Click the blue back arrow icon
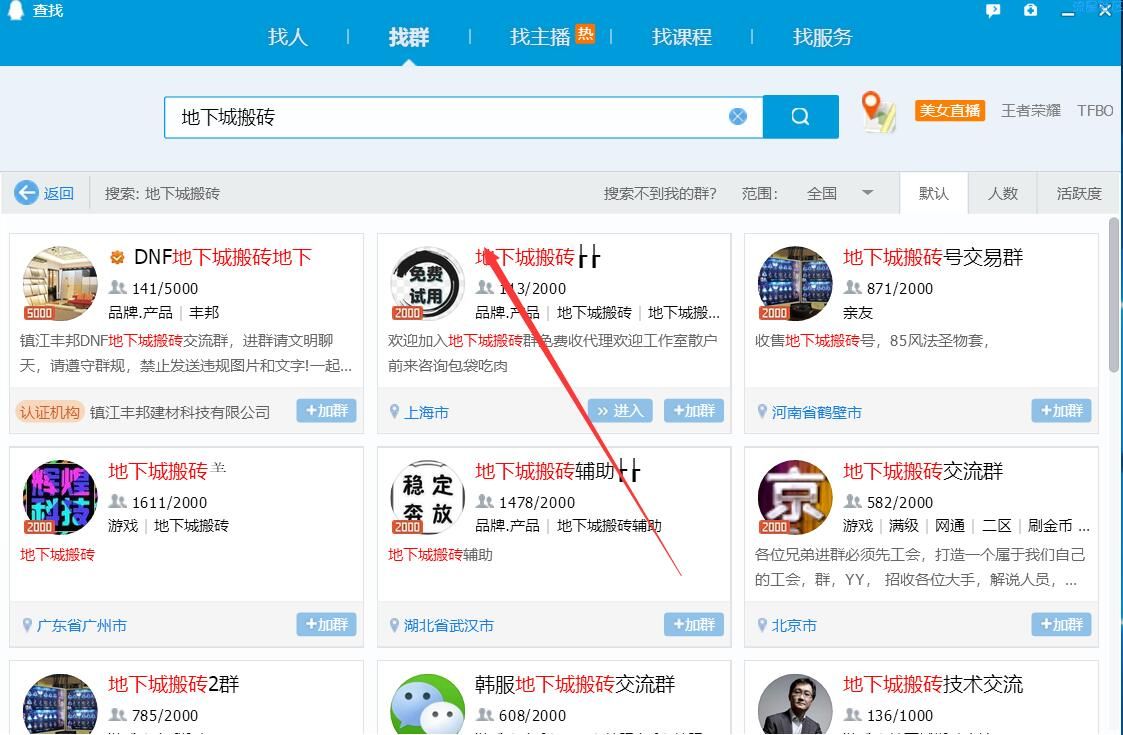 (26, 193)
